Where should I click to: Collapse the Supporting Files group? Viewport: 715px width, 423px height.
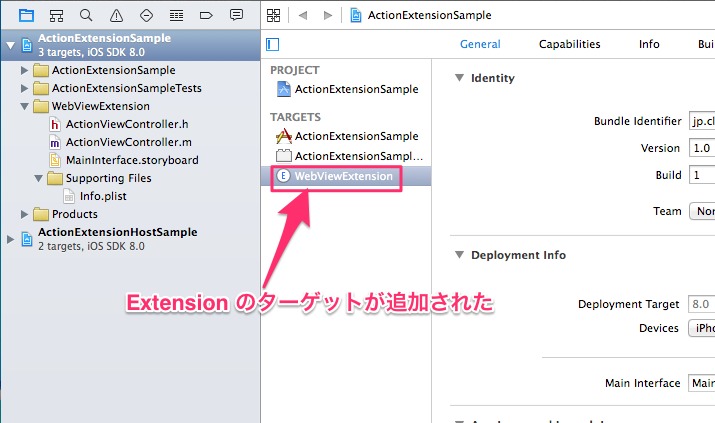click(38, 178)
